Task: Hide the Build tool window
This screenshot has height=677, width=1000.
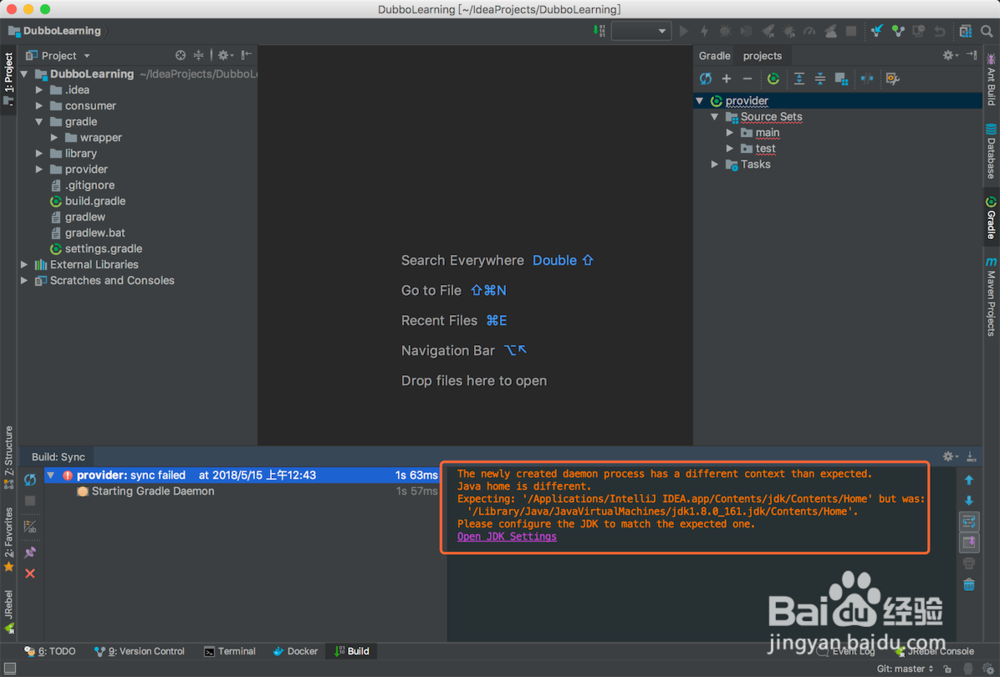Action: point(971,456)
